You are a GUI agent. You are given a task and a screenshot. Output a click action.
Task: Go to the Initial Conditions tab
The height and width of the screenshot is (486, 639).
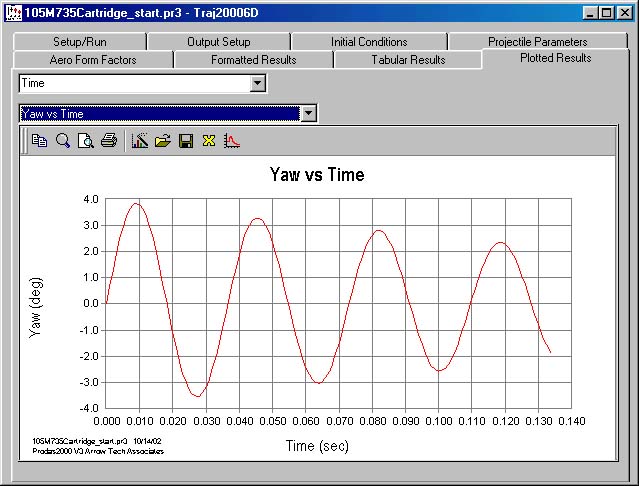tap(369, 42)
